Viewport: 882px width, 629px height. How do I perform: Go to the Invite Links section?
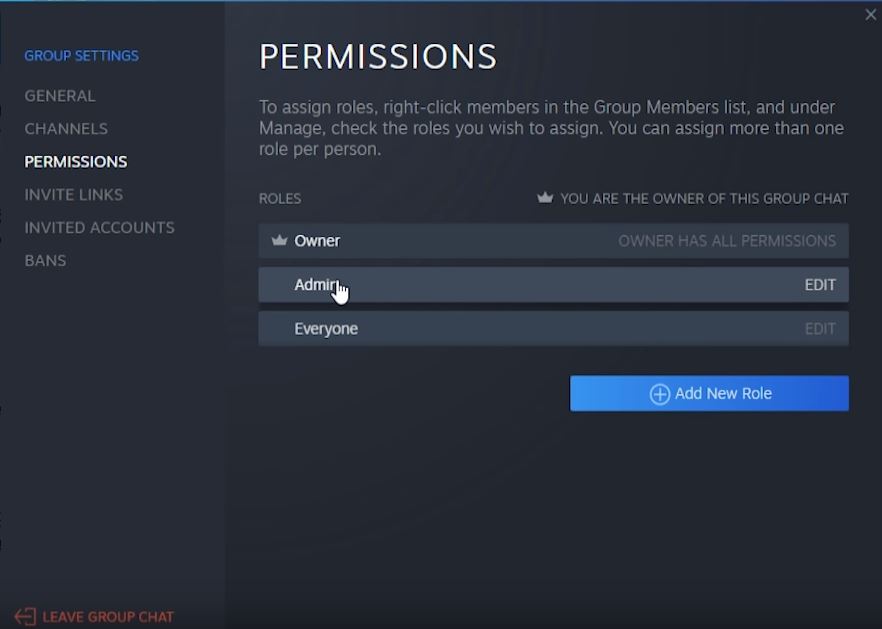coord(74,195)
